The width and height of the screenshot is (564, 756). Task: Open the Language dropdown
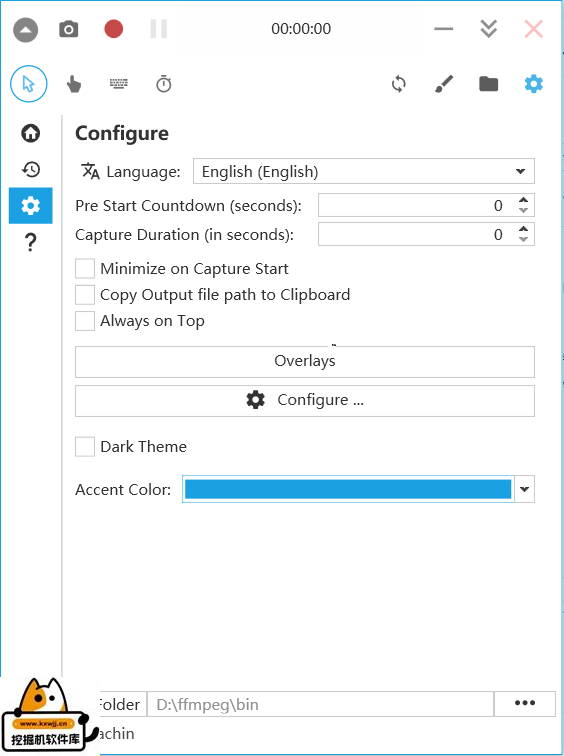pyautogui.click(x=363, y=171)
